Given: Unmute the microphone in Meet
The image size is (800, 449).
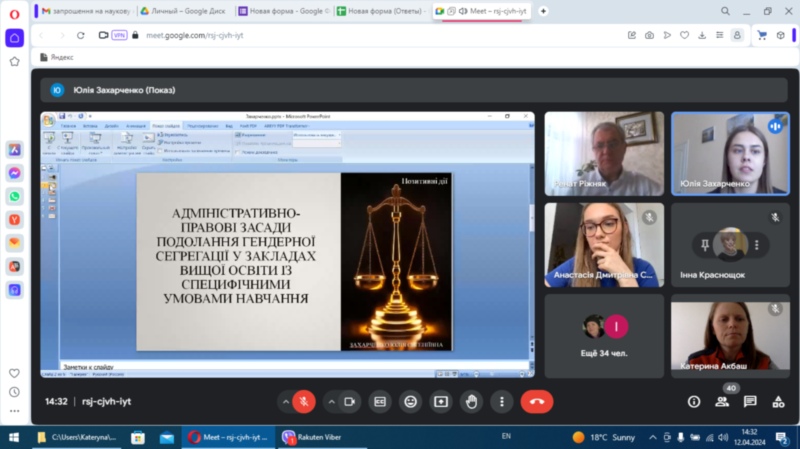Looking at the screenshot, I should coord(304,401).
